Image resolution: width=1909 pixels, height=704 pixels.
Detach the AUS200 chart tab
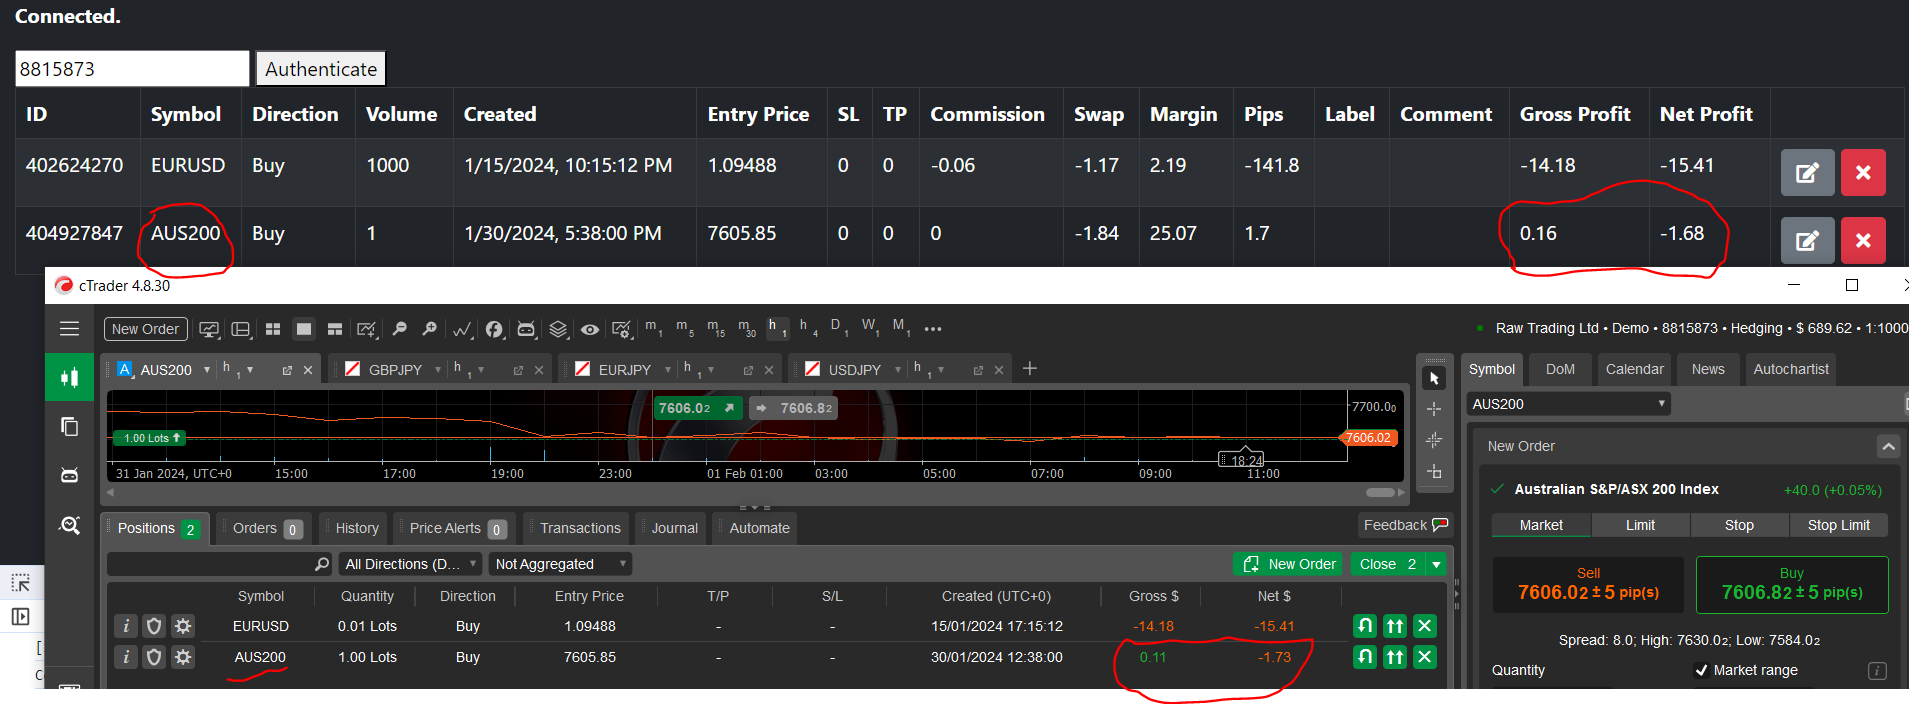(287, 370)
